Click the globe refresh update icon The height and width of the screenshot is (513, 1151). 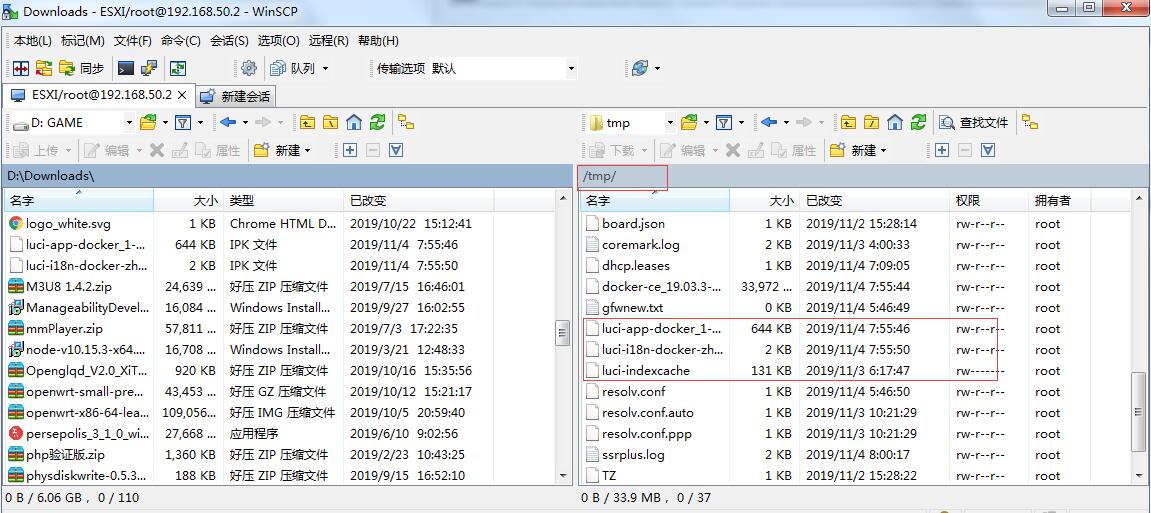click(x=640, y=68)
